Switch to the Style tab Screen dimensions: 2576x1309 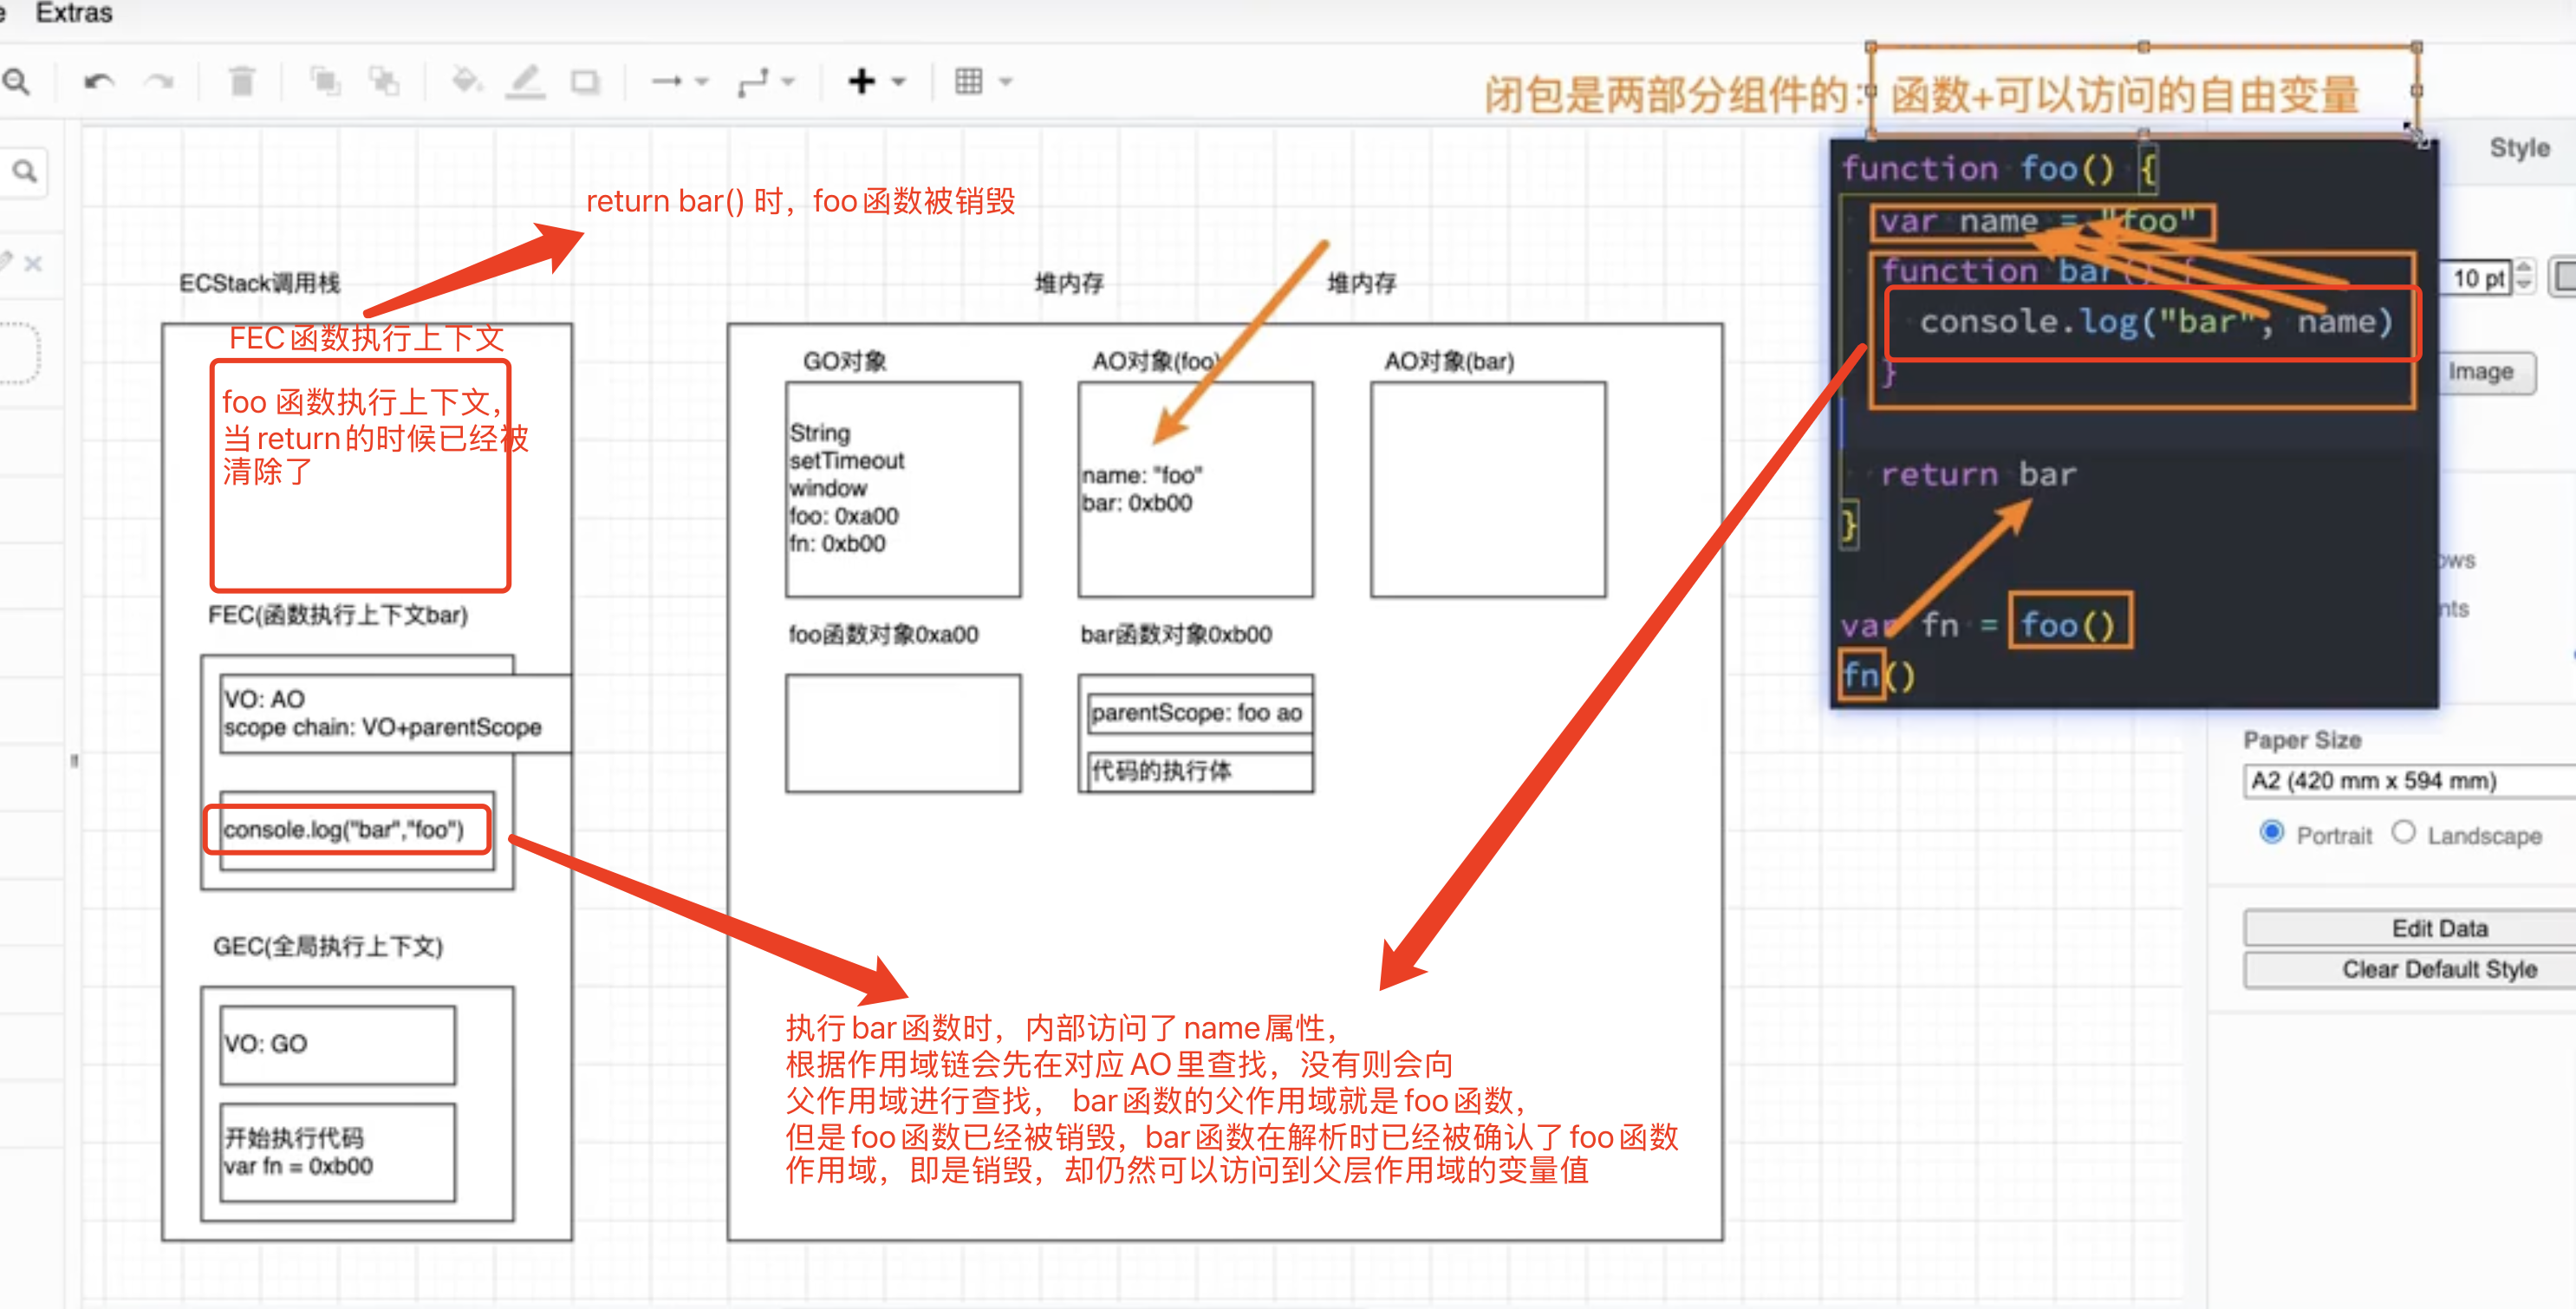pos(2519,148)
